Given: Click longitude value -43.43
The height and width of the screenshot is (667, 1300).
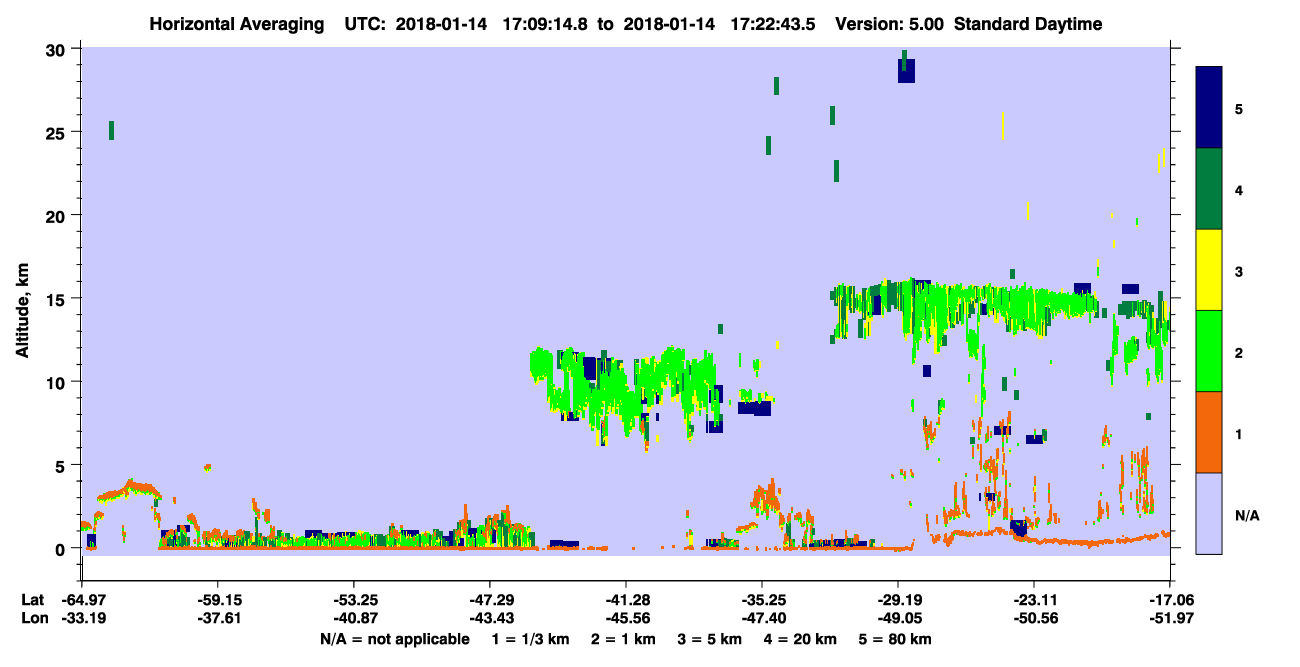Looking at the screenshot, I should tap(489, 618).
